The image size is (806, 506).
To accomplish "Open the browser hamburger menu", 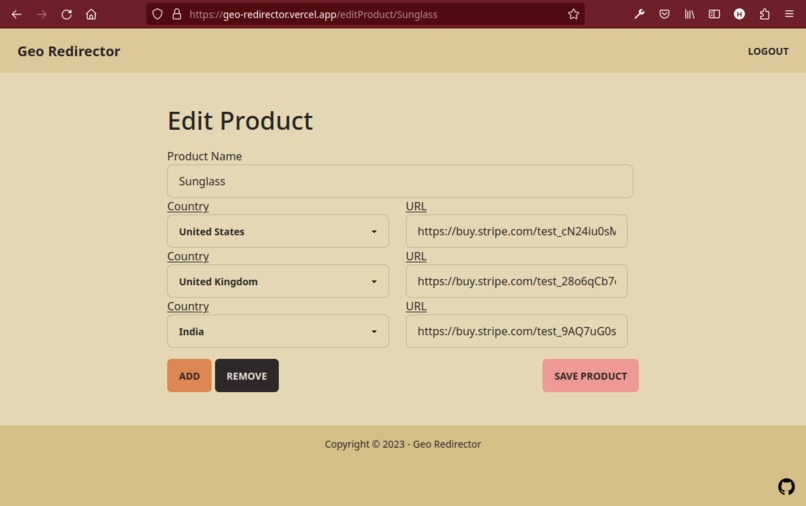I will [x=789, y=14].
